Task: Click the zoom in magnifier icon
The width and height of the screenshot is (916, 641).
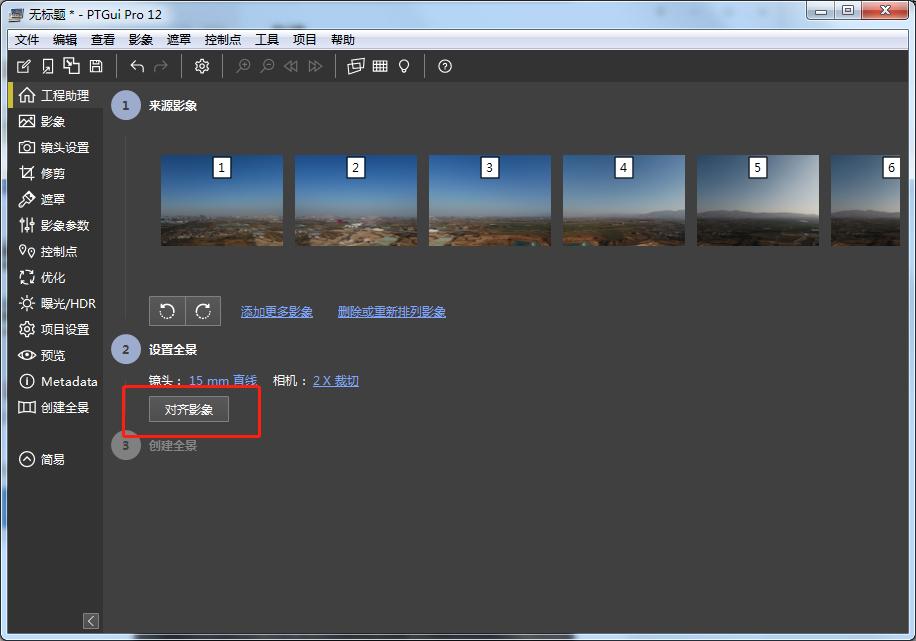Action: [x=243, y=66]
